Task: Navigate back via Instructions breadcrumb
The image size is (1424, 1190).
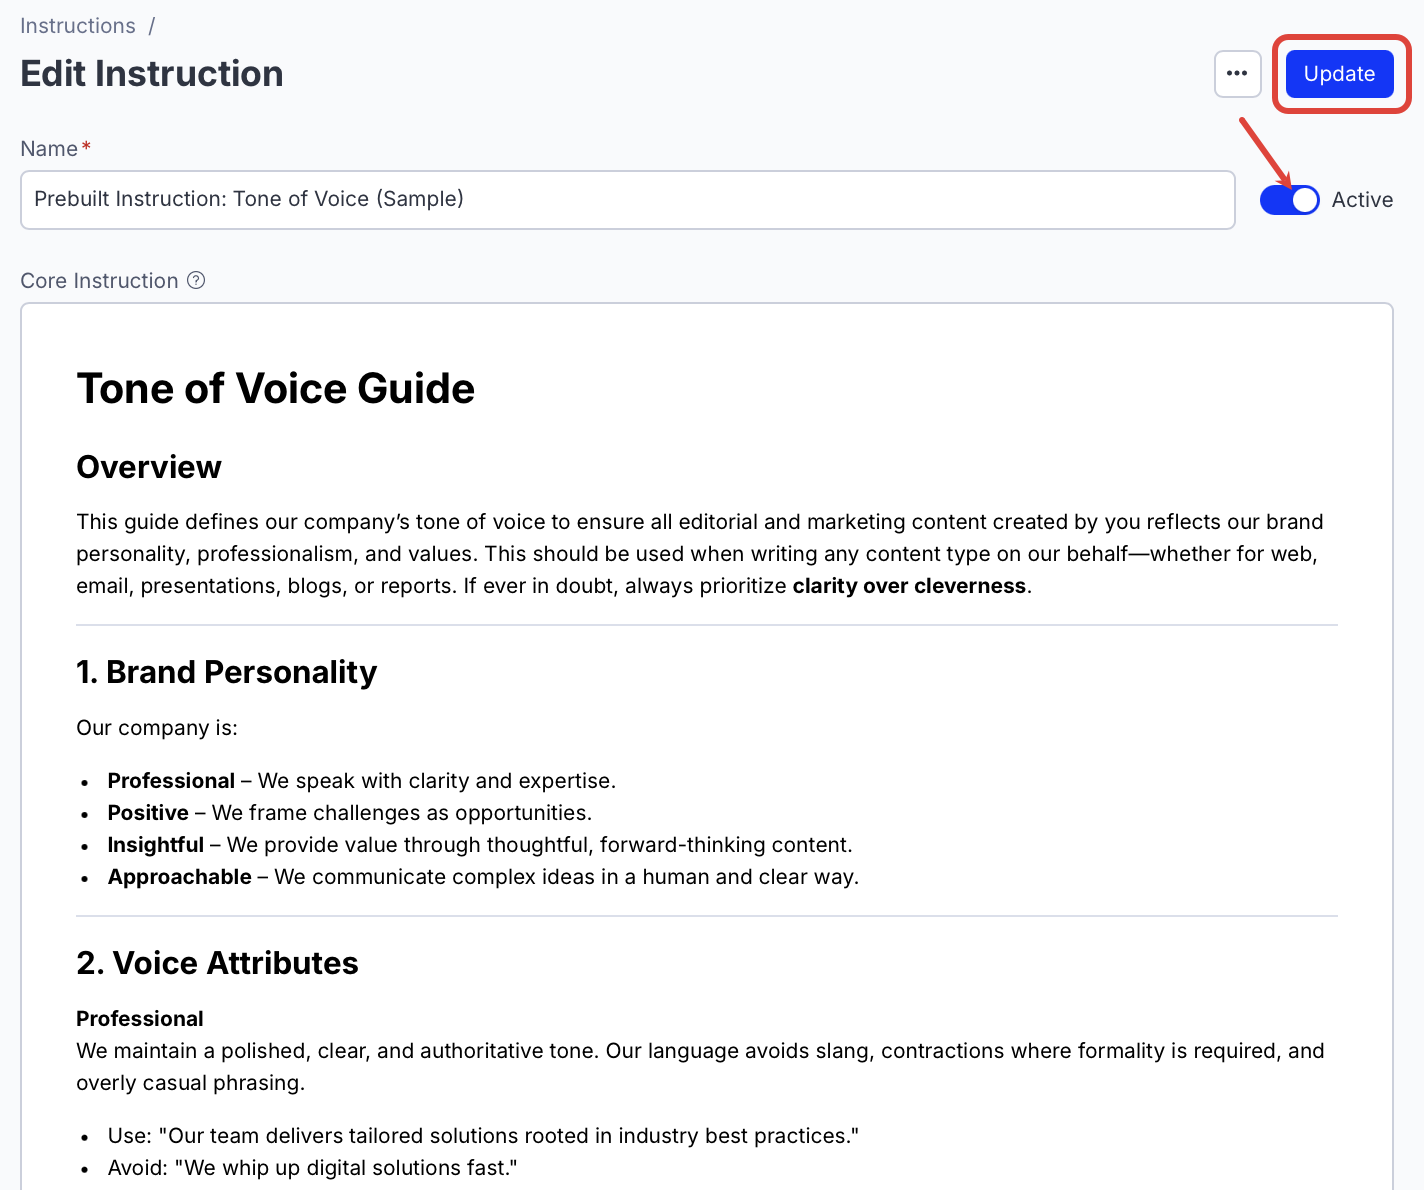Action: coord(77,25)
